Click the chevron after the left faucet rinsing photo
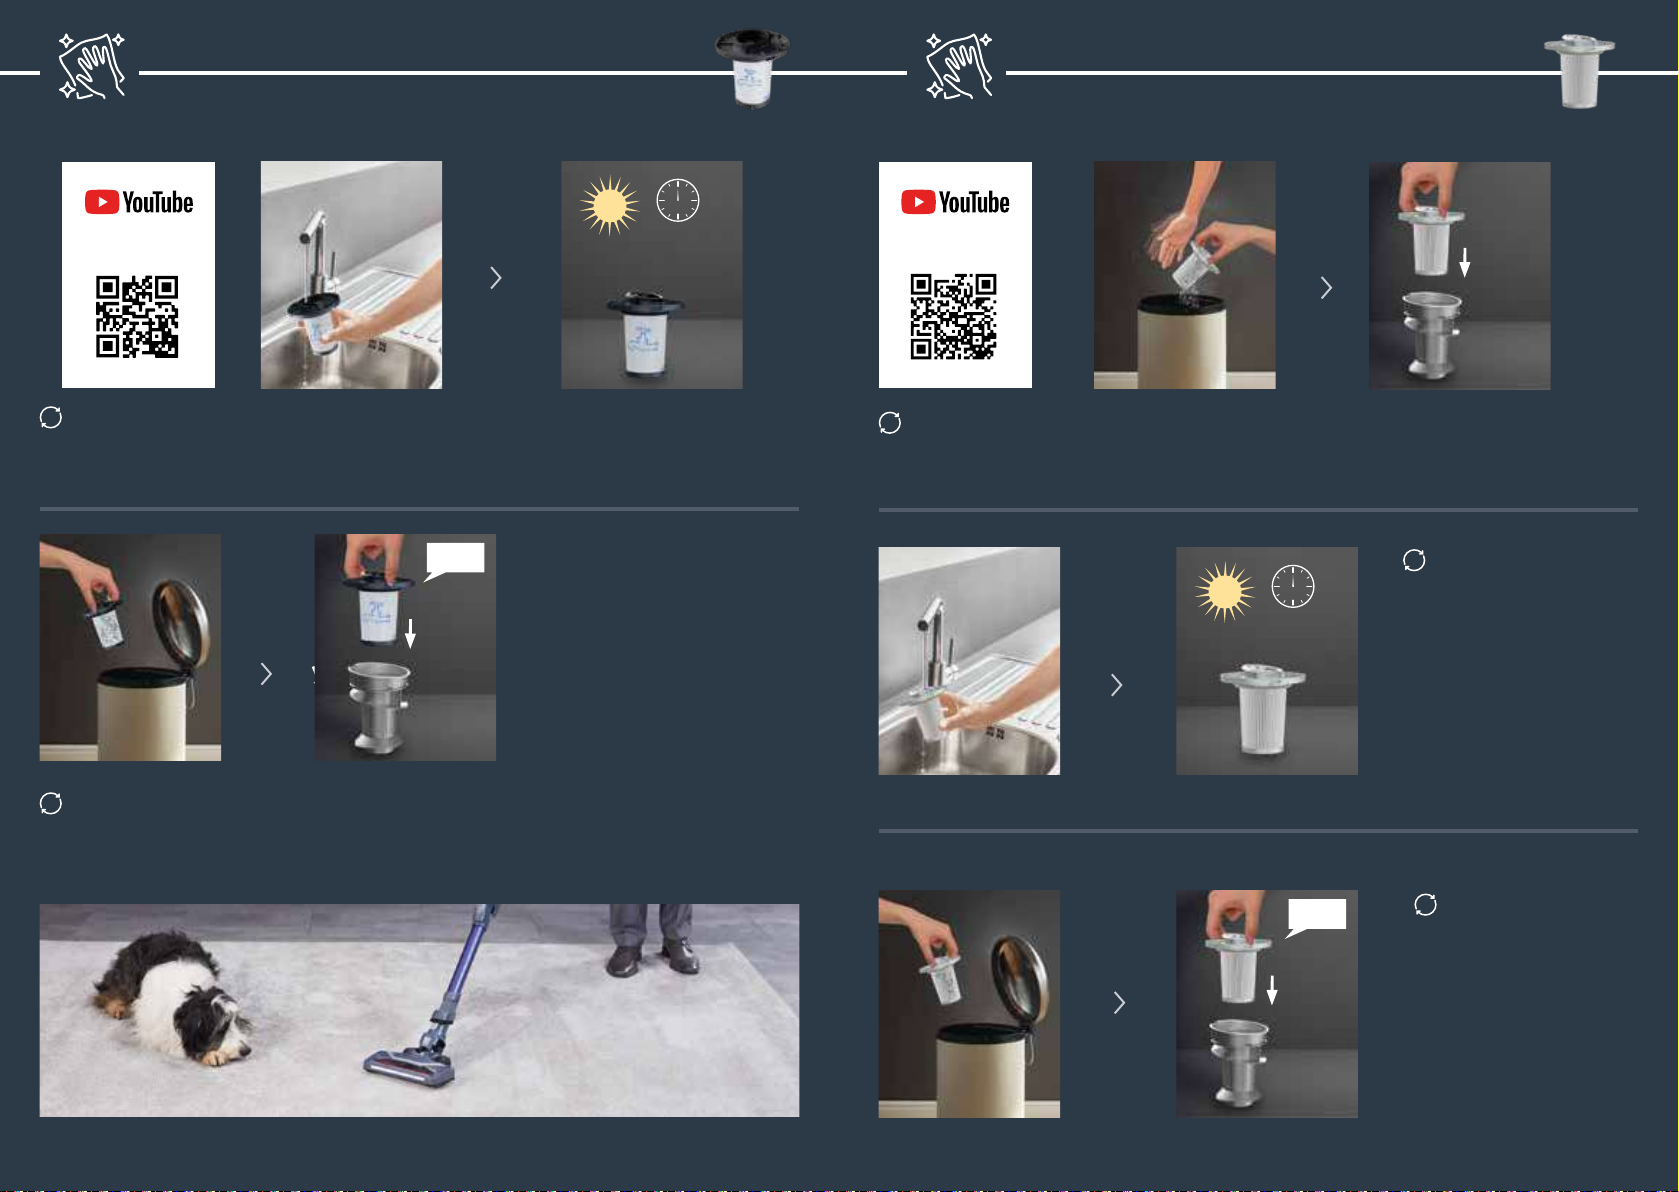Screen dimensions: 1679x1192 (x=496, y=278)
